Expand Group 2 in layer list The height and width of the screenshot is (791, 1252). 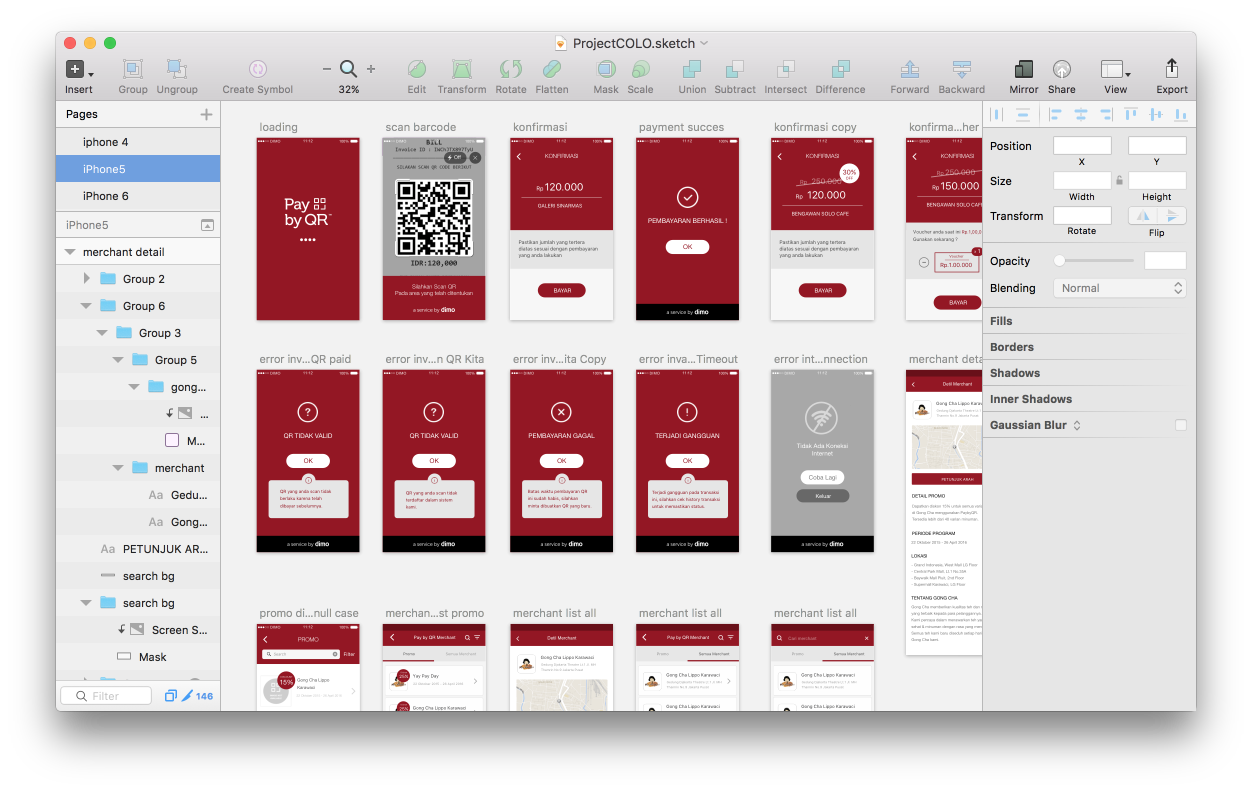[87, 279]
